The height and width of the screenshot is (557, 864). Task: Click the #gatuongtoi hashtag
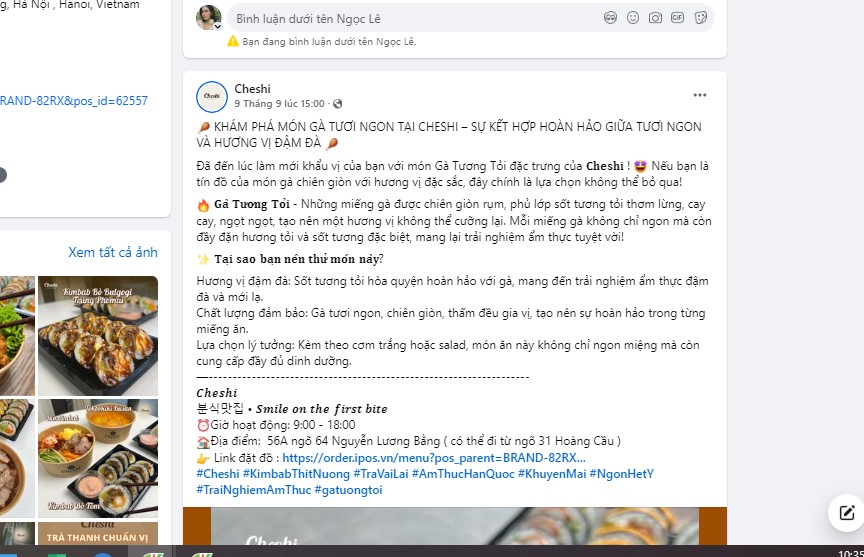point(348,490)
